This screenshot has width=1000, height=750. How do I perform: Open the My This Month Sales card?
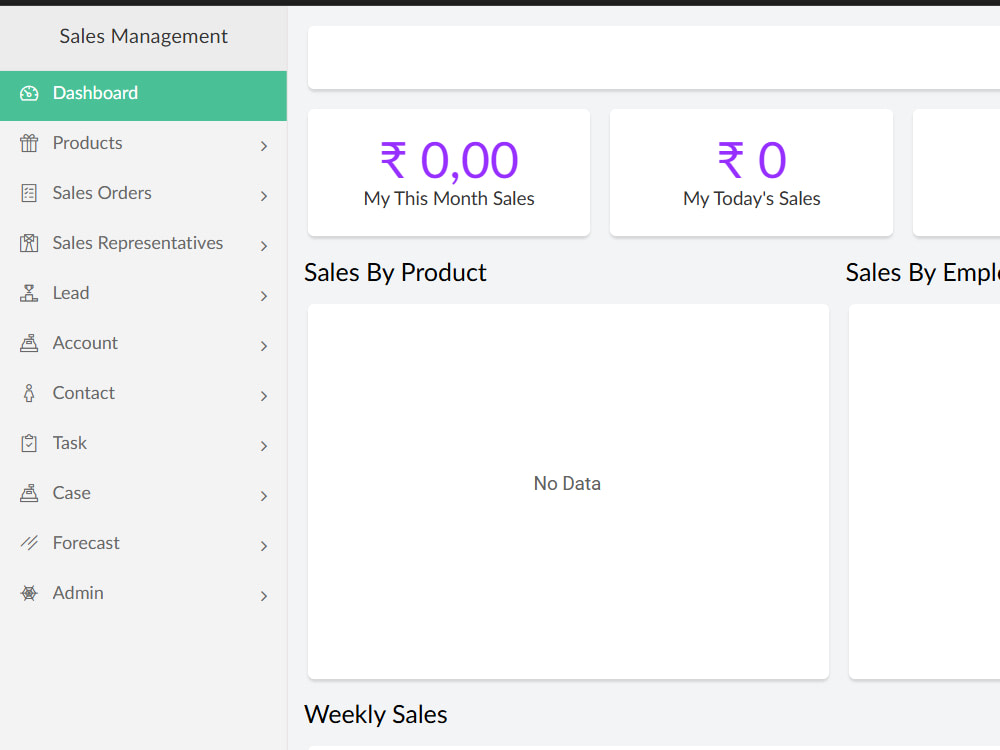449,173
